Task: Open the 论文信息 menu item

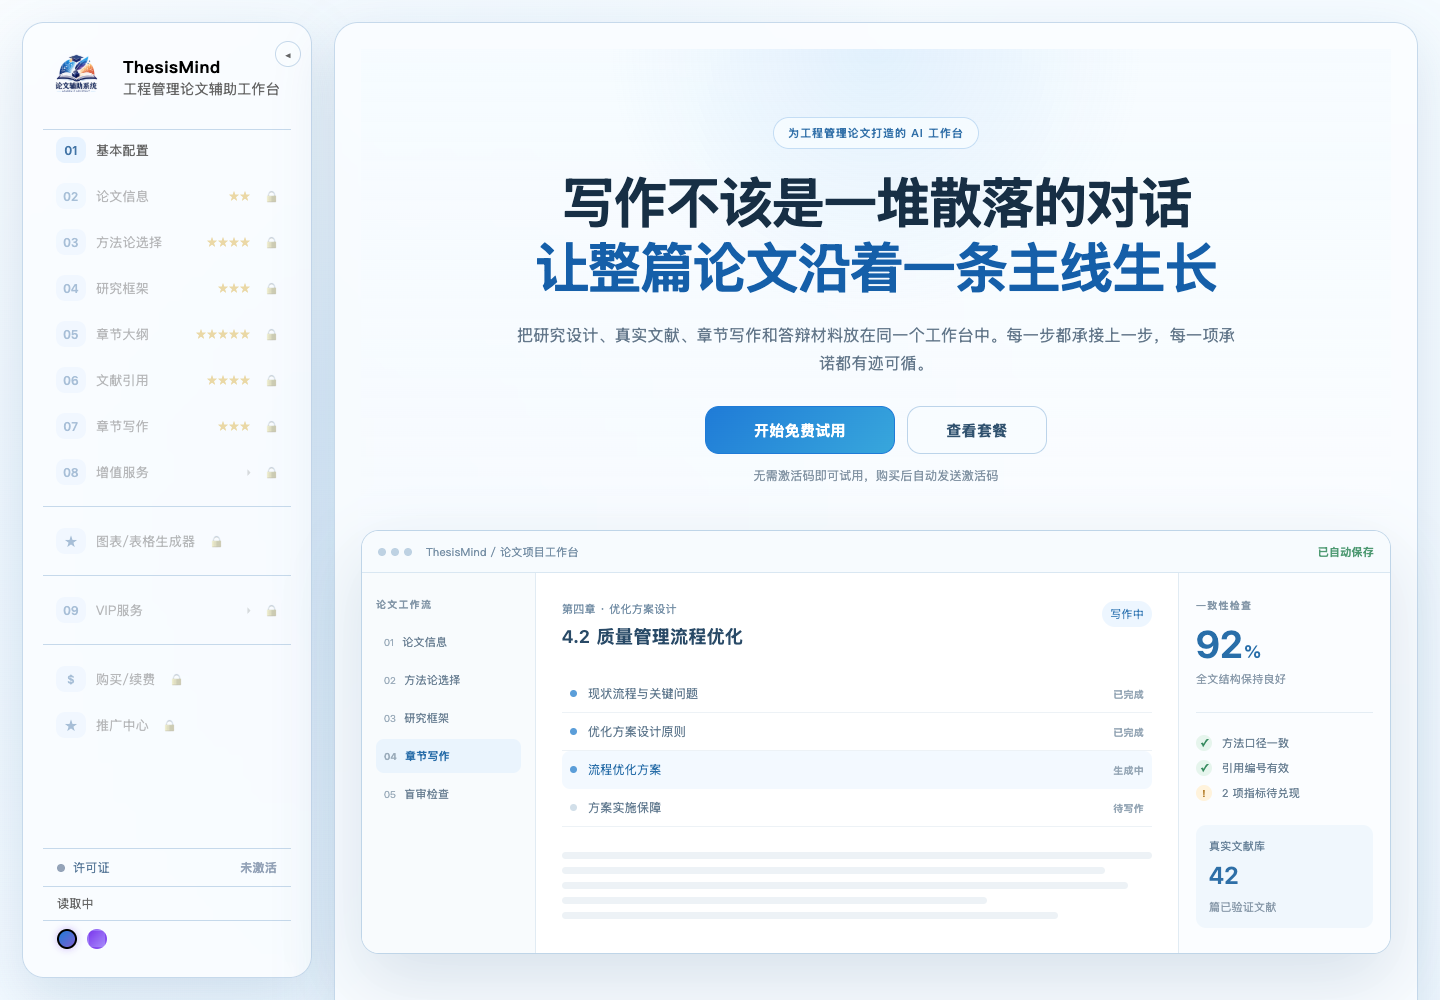Action: click(167, 197)
